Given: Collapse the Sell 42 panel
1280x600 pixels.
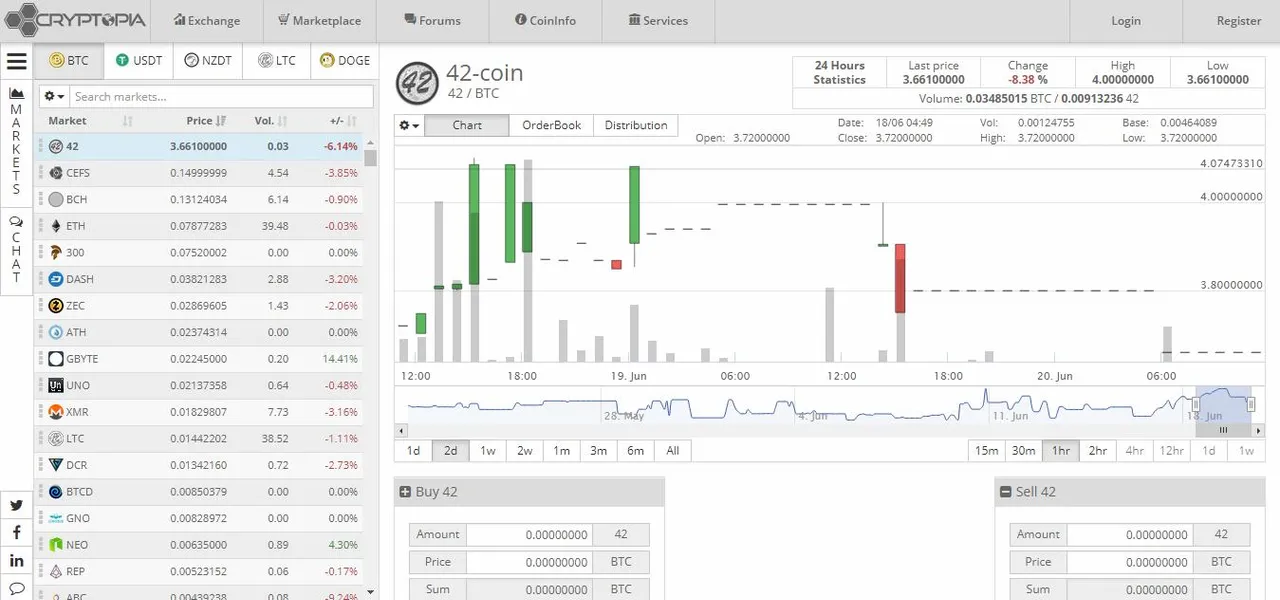Looking at the screenshot, I should pos(1005,492).
